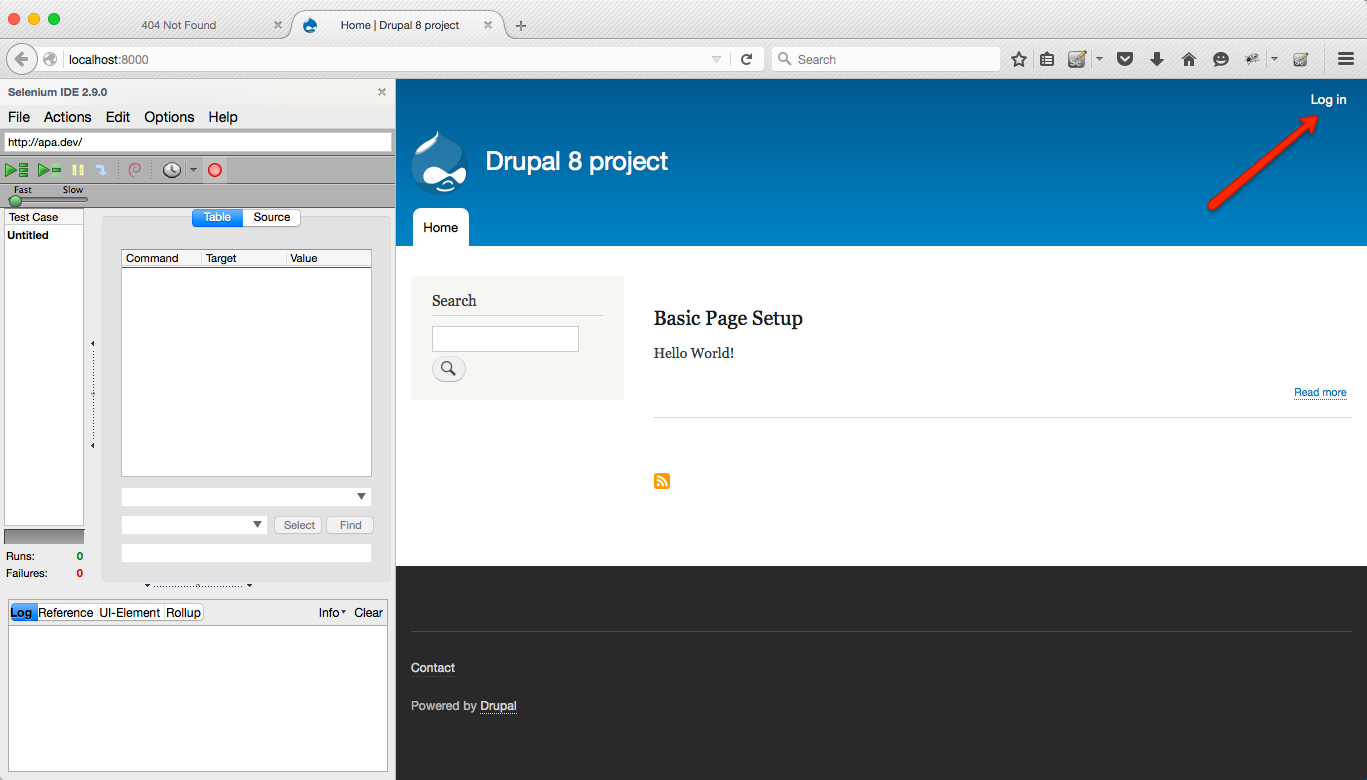
Task: Open the URL history dropdown arrow
Action: click(x=716, y=59)
